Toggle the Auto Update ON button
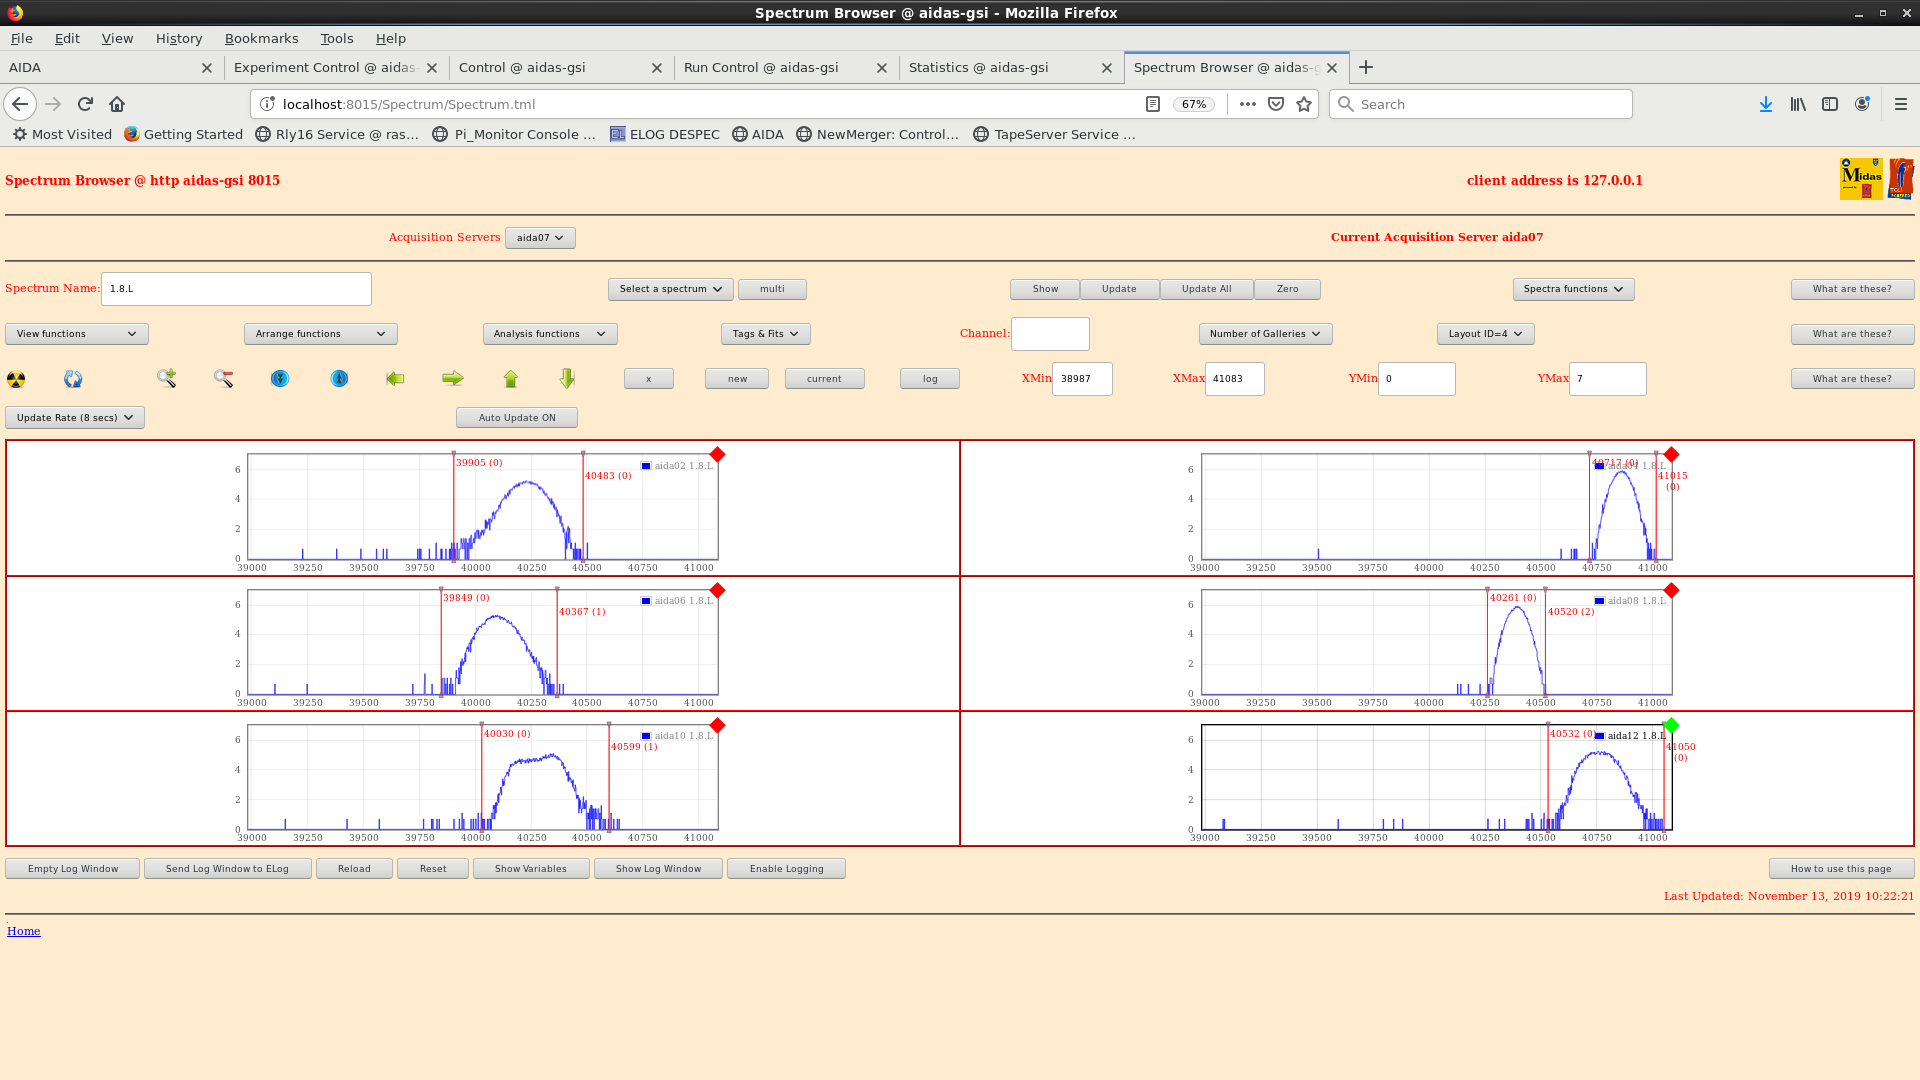 (x=516, y=418)
